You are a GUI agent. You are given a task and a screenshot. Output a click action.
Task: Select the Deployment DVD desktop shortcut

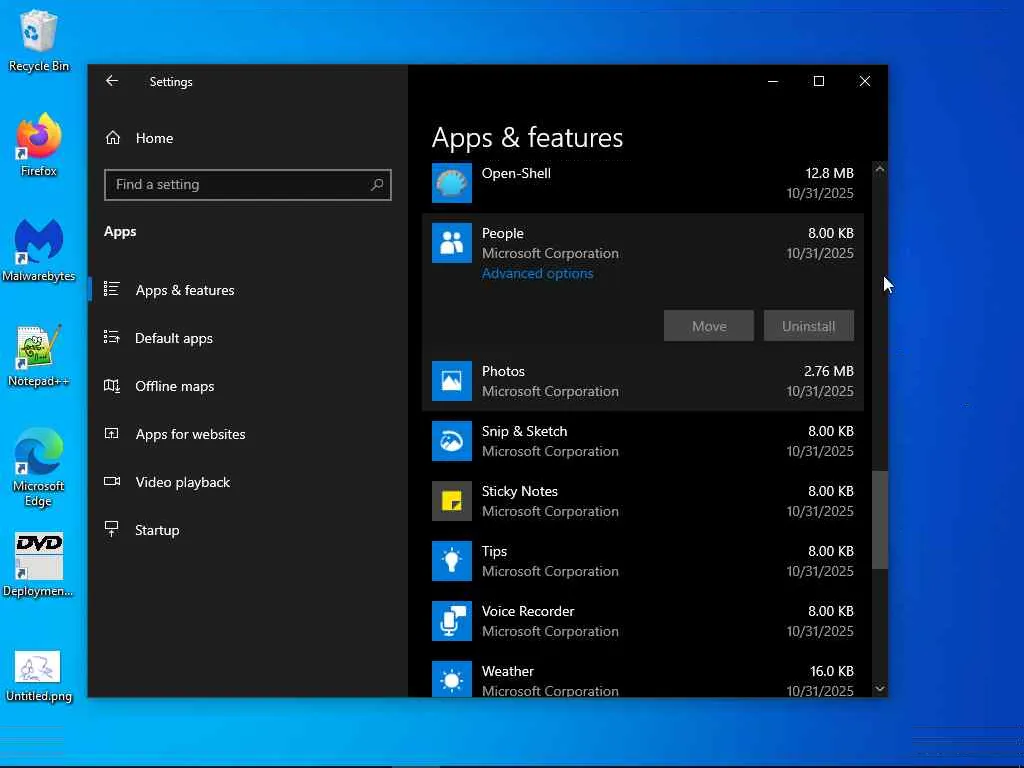pos(39,566)
